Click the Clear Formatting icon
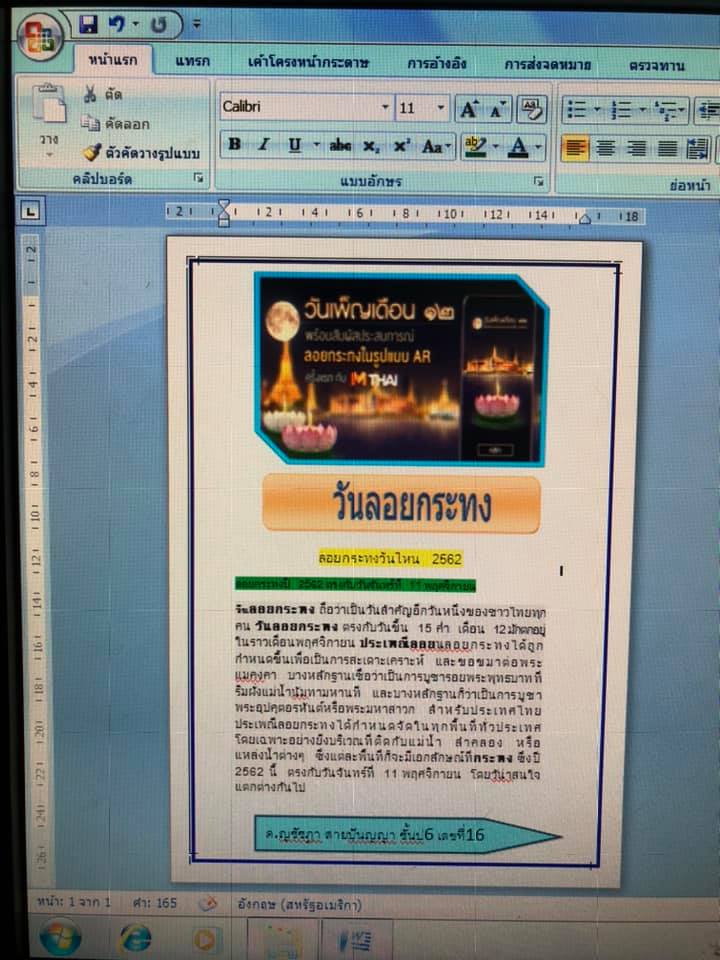The width and height of the screenshot is (720, 960). 531,108
